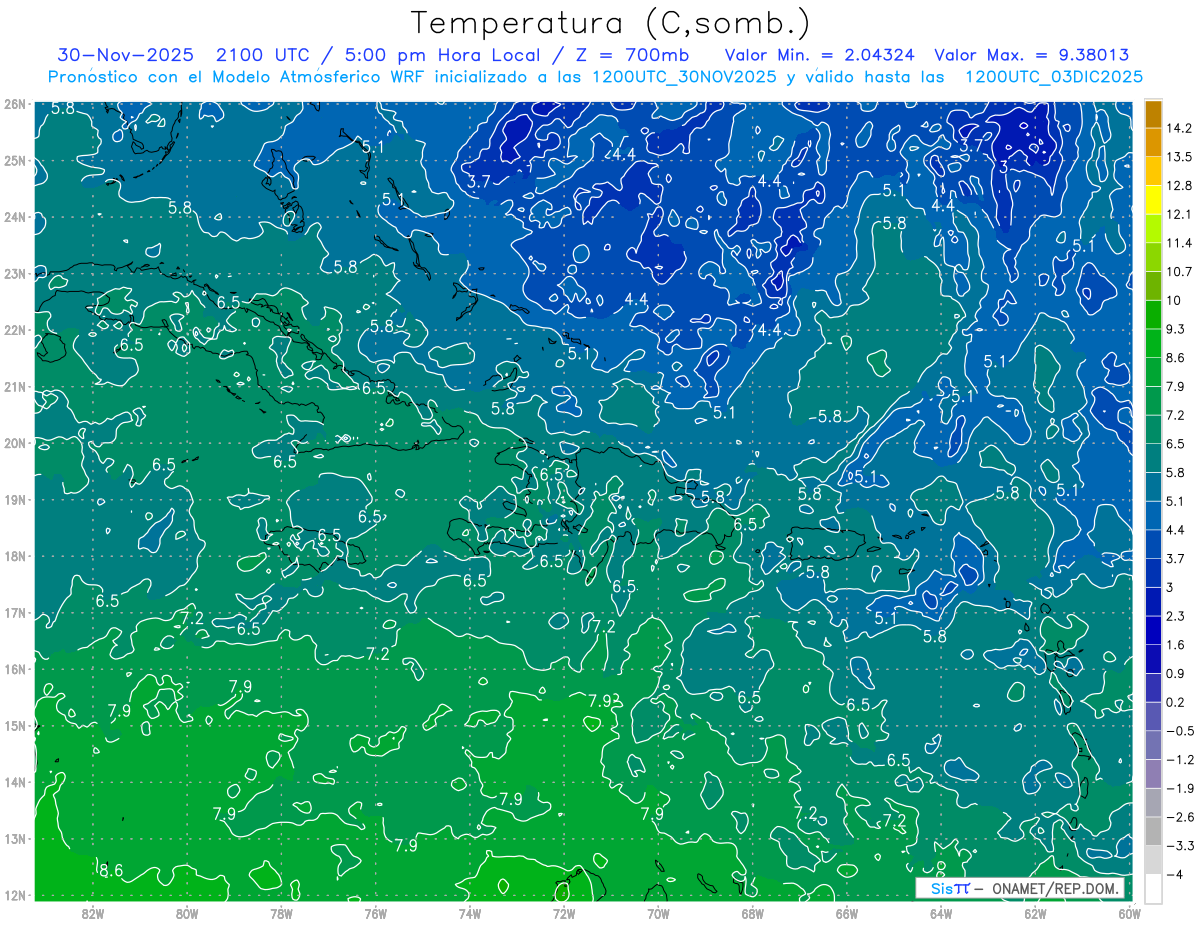Click the '74W' longitude axis label
This screenshot has width=1200, height=927.
pyautogui.click(x=470, y=913)
